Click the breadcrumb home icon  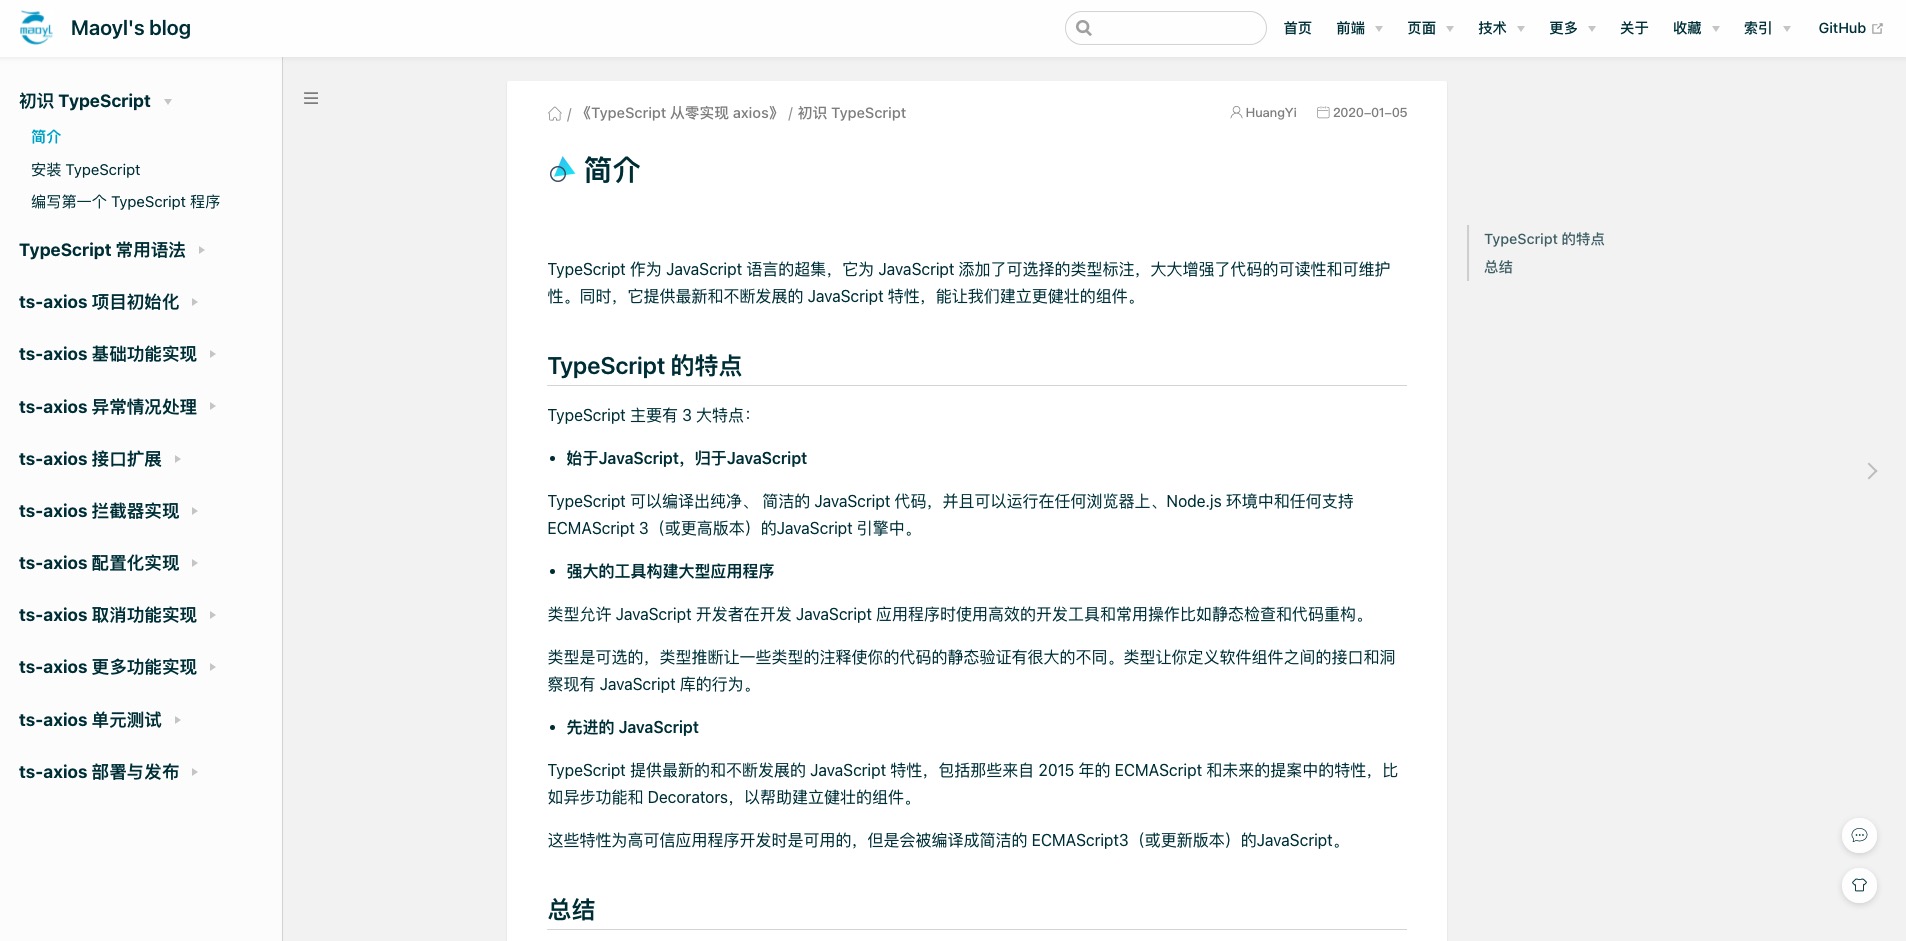555,113
